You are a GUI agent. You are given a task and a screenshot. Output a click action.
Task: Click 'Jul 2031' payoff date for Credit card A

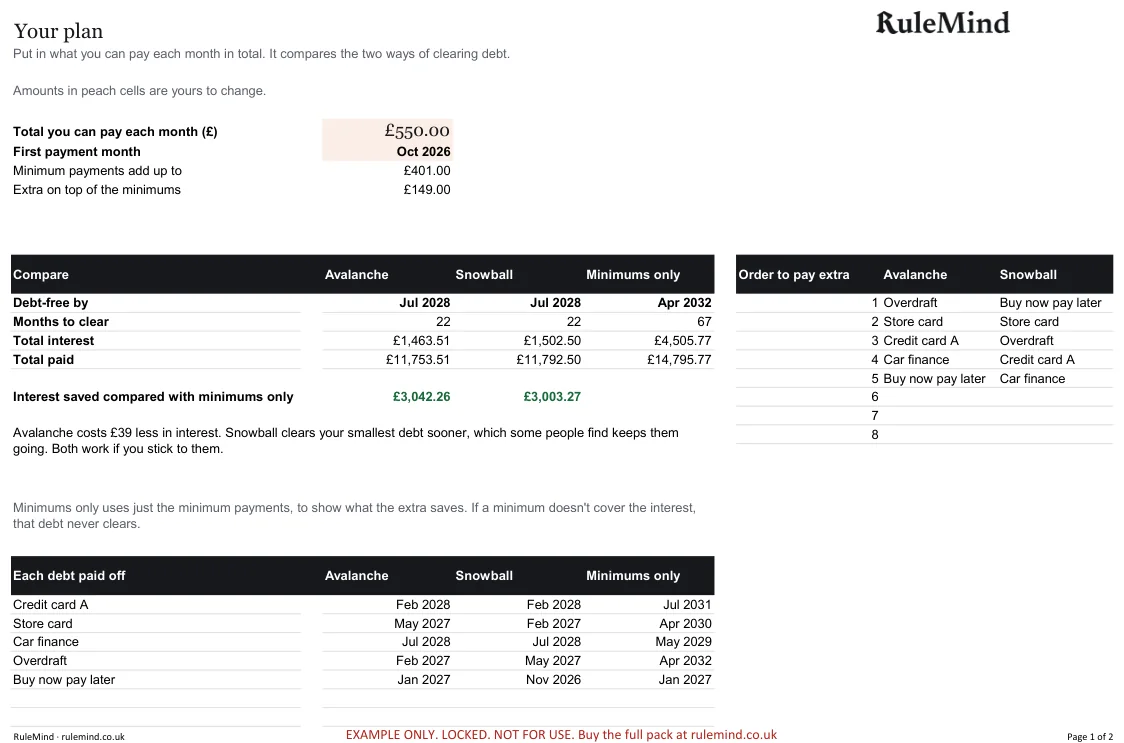point(687,605)
